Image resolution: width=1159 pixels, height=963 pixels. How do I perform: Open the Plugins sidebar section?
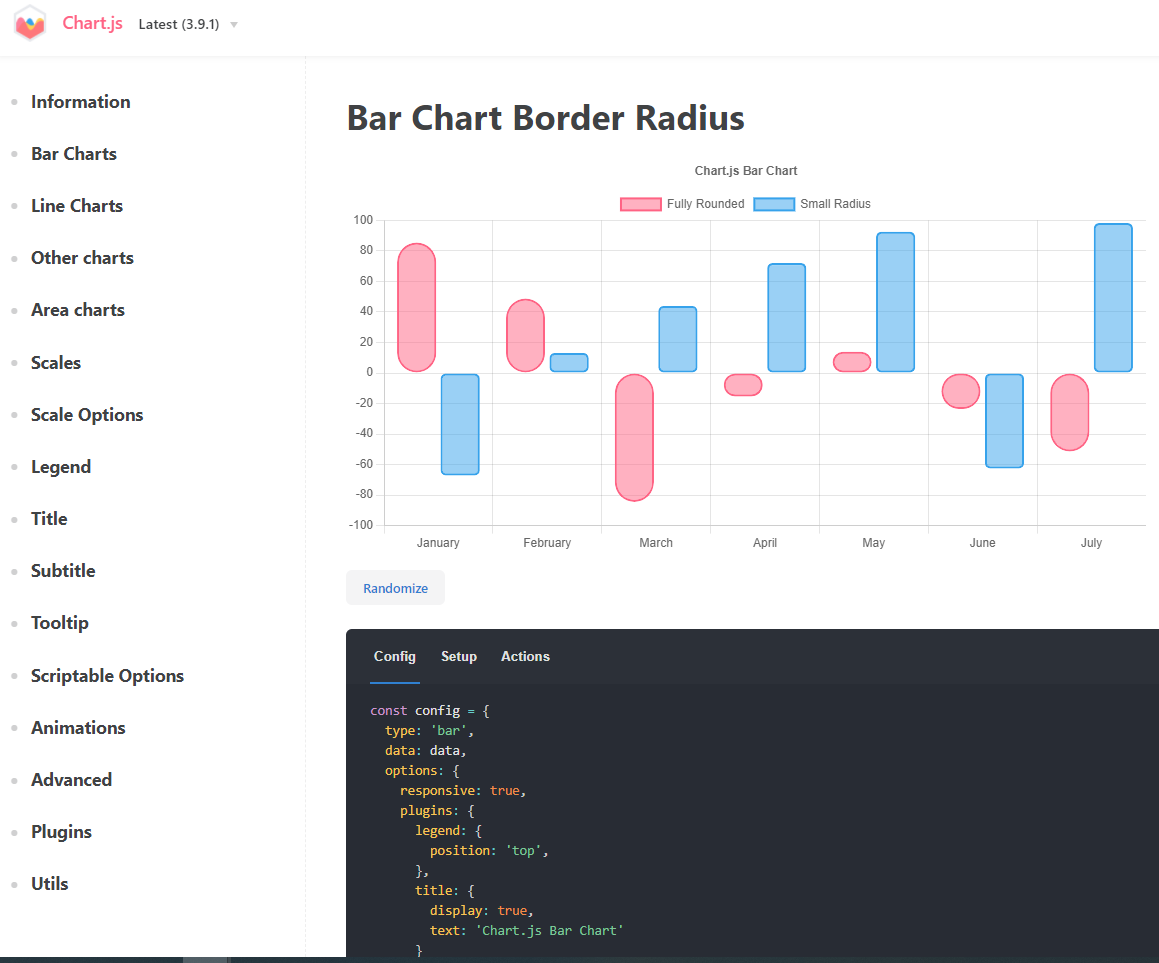pos(61,832)
